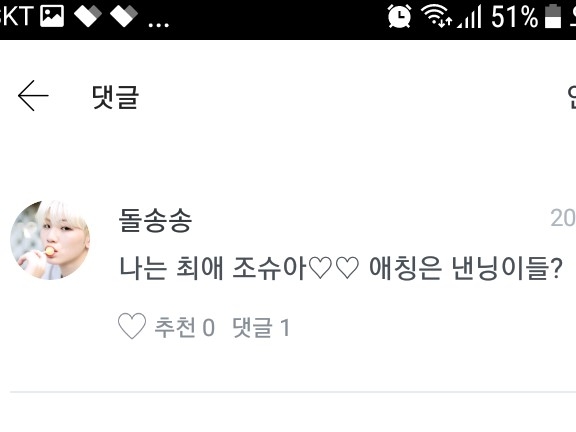Screen dimensions: 576x432
Task: Tap the comment timestamp starting with 20
Action: [x=563, y=218]
